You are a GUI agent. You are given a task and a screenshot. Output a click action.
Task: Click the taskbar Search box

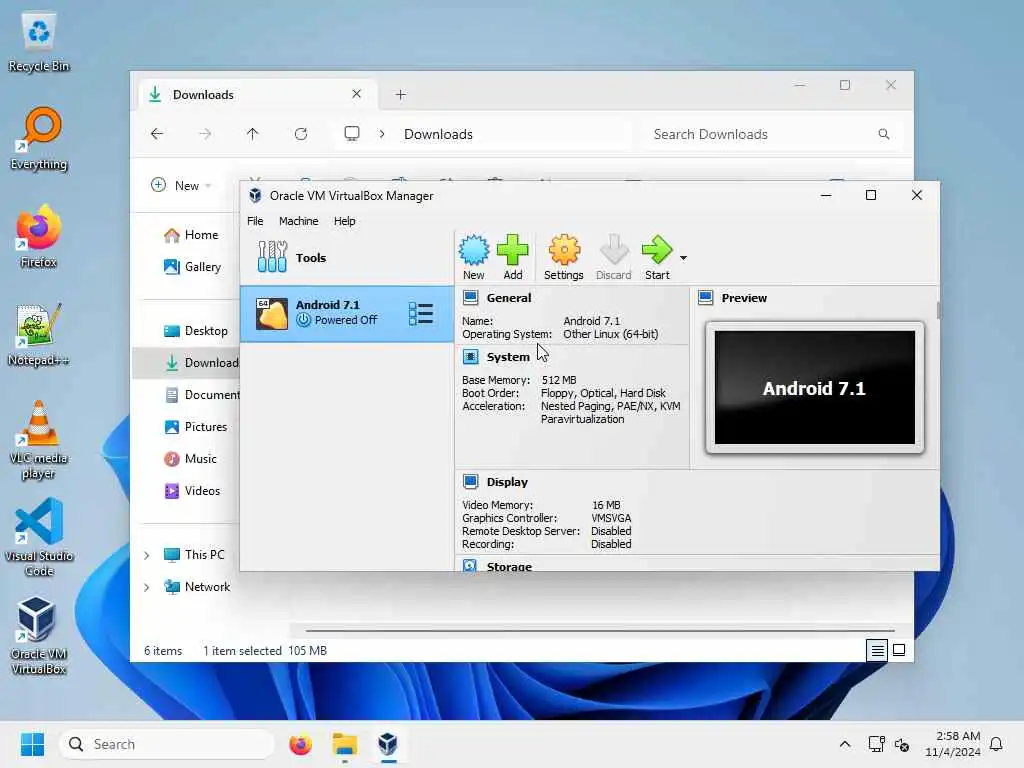167,744
